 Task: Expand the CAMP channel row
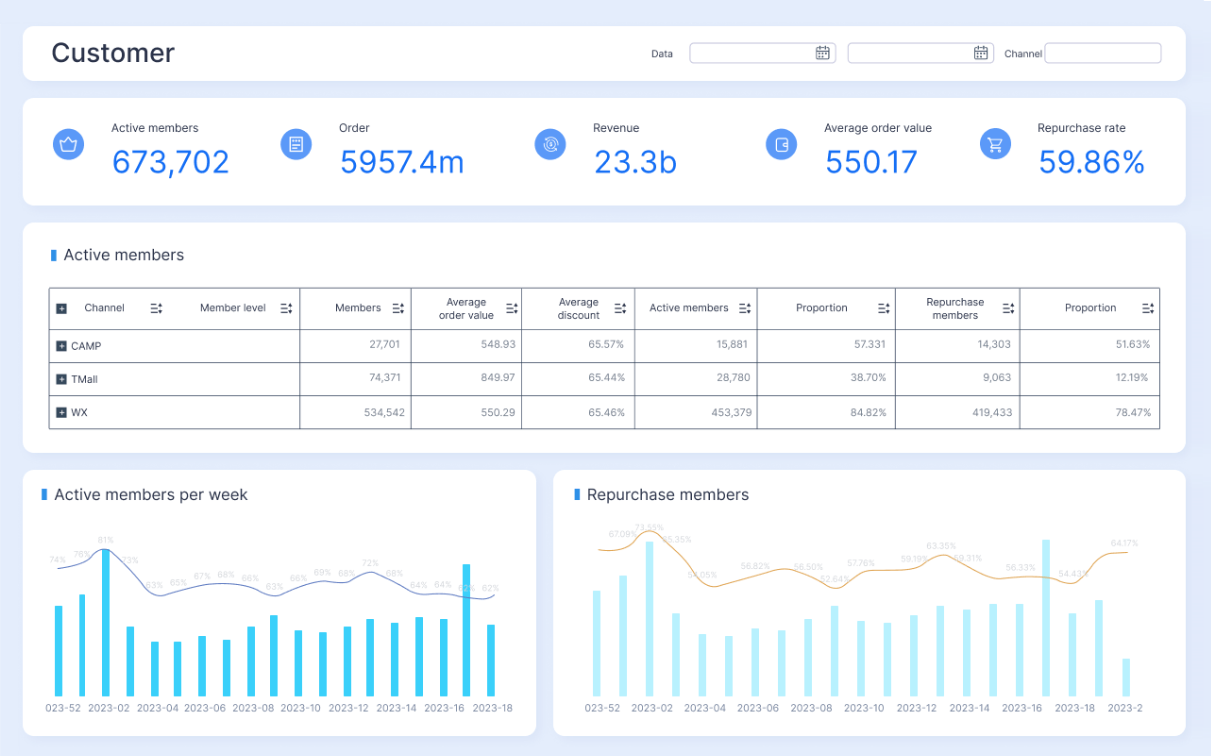(x=61, y=346)
